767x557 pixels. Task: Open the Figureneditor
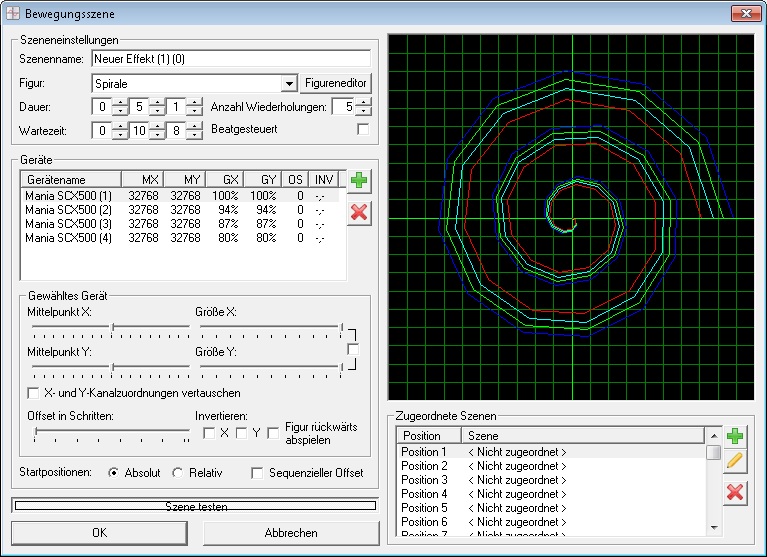337,83
